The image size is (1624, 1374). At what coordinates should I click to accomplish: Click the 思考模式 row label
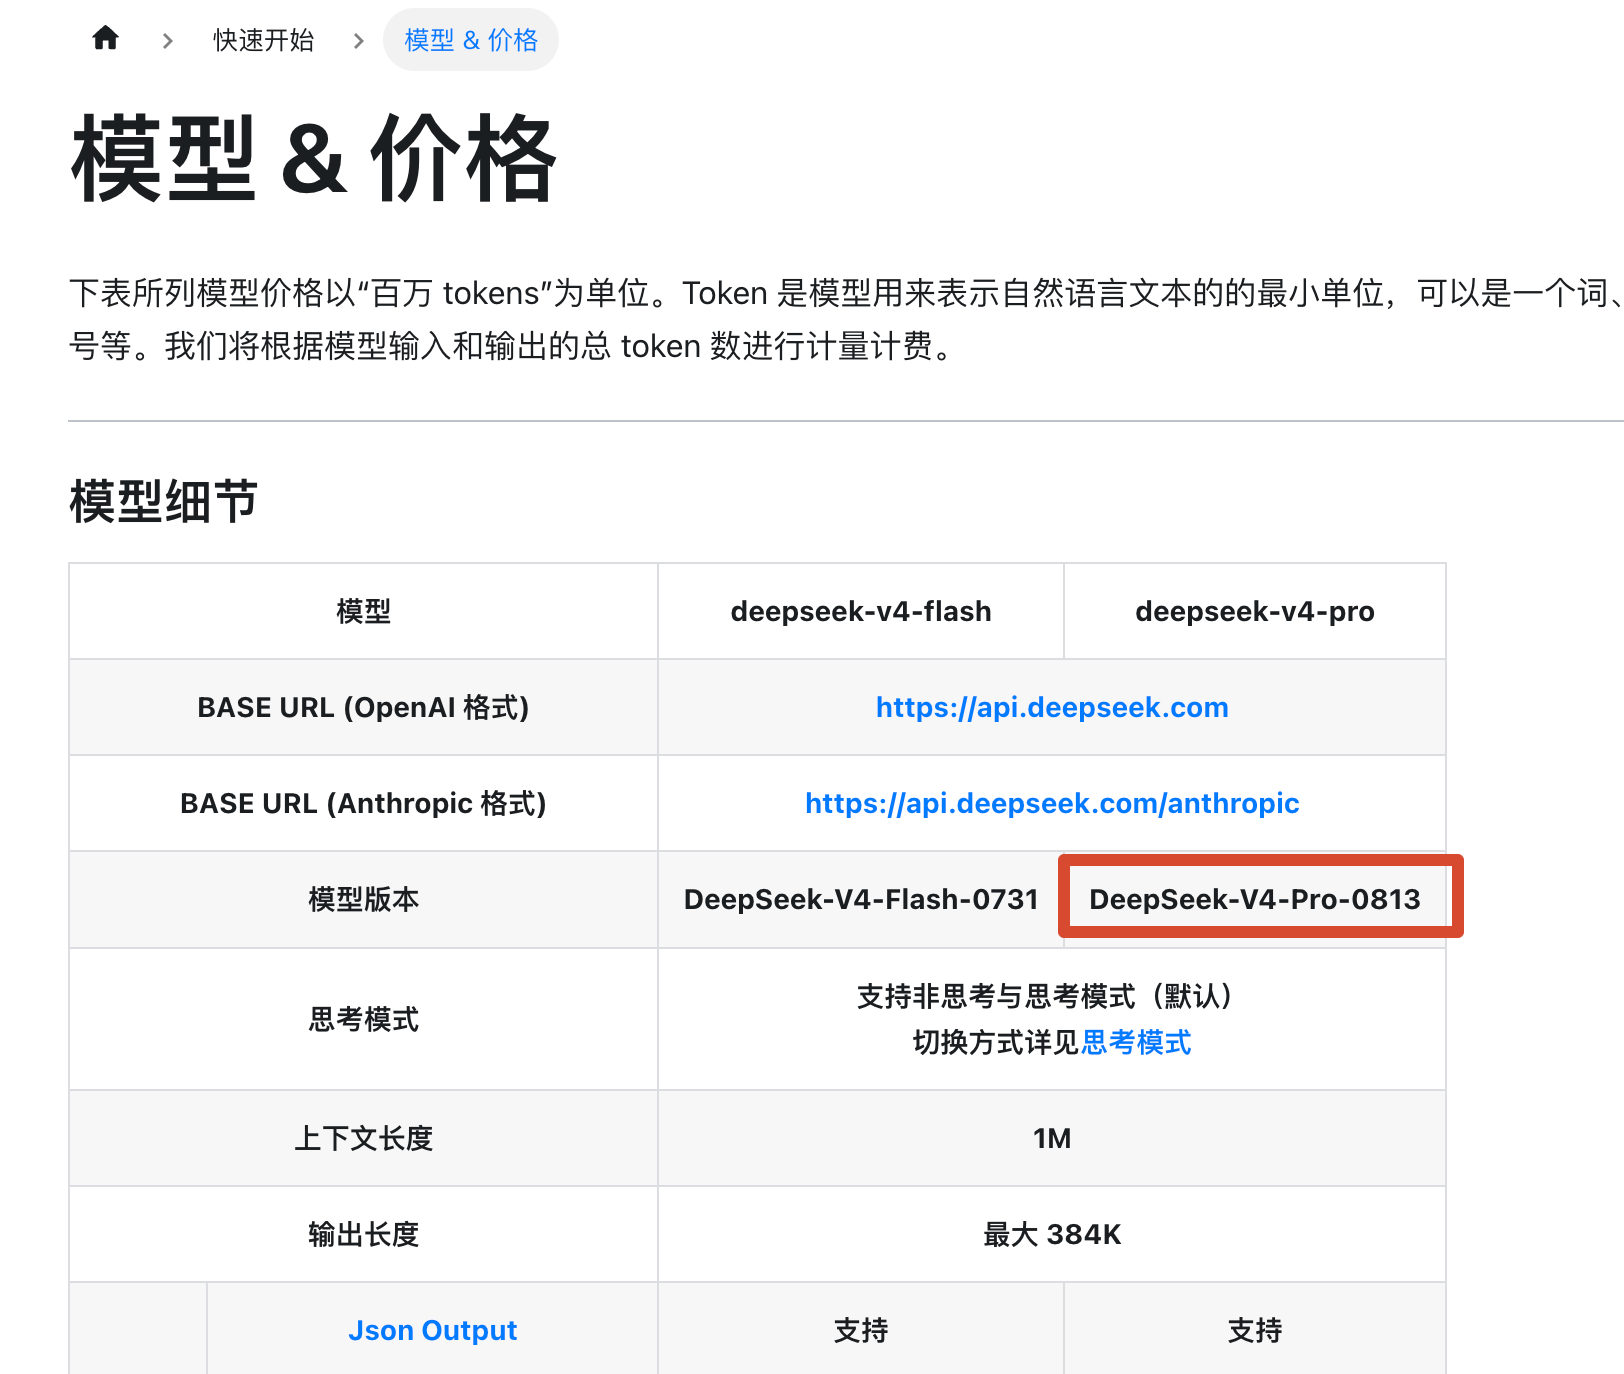point(364,1019)
